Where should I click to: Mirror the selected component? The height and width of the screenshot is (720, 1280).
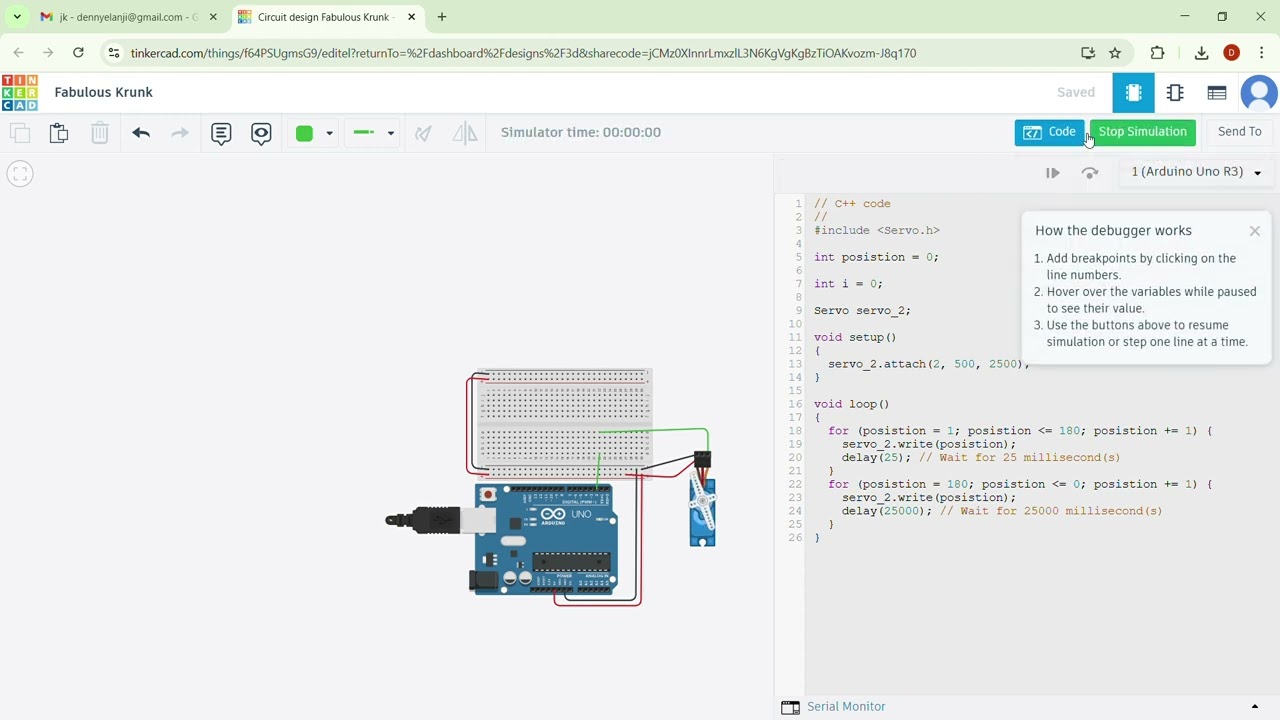[x=465, y=132]
